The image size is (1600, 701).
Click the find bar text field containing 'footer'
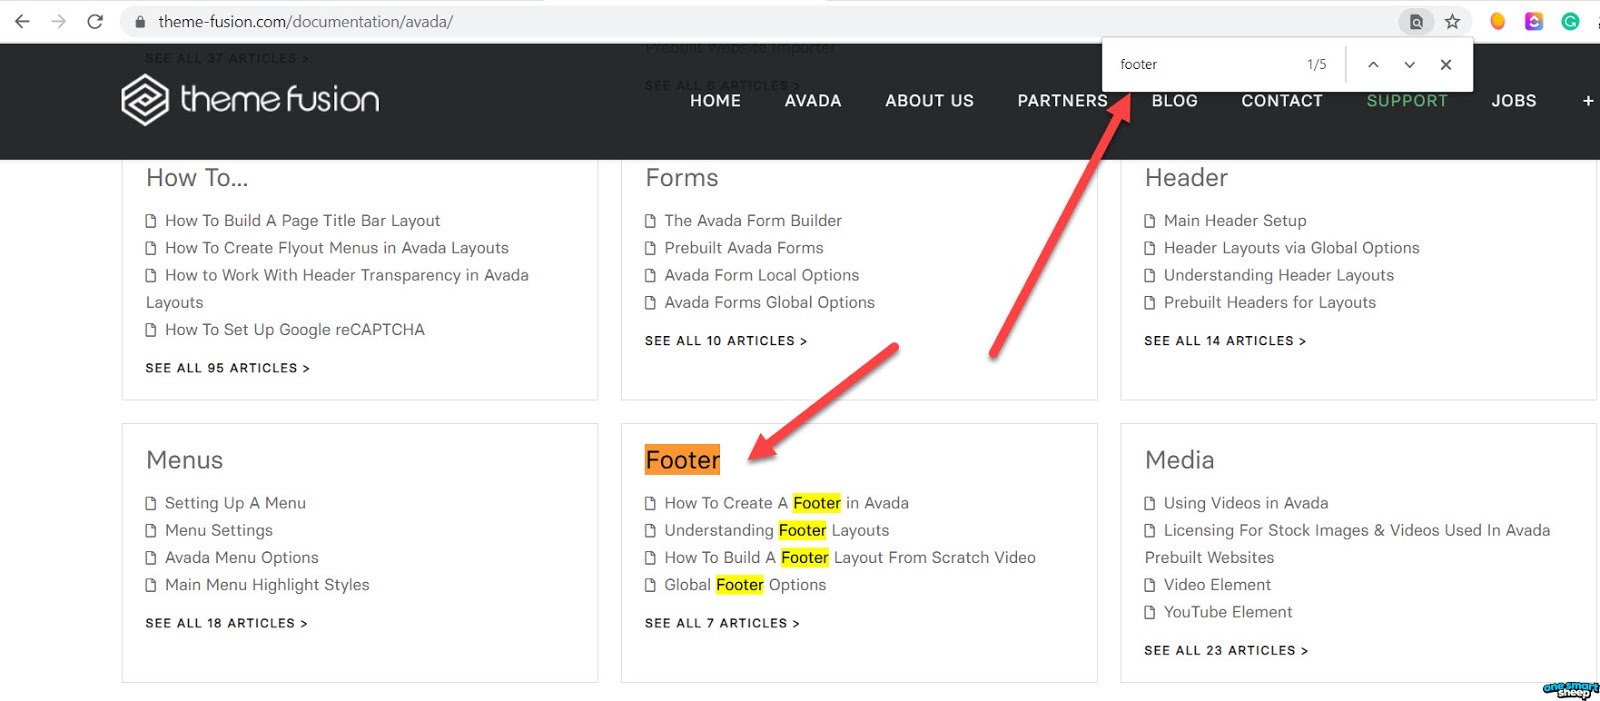(x=1200, y=65)
